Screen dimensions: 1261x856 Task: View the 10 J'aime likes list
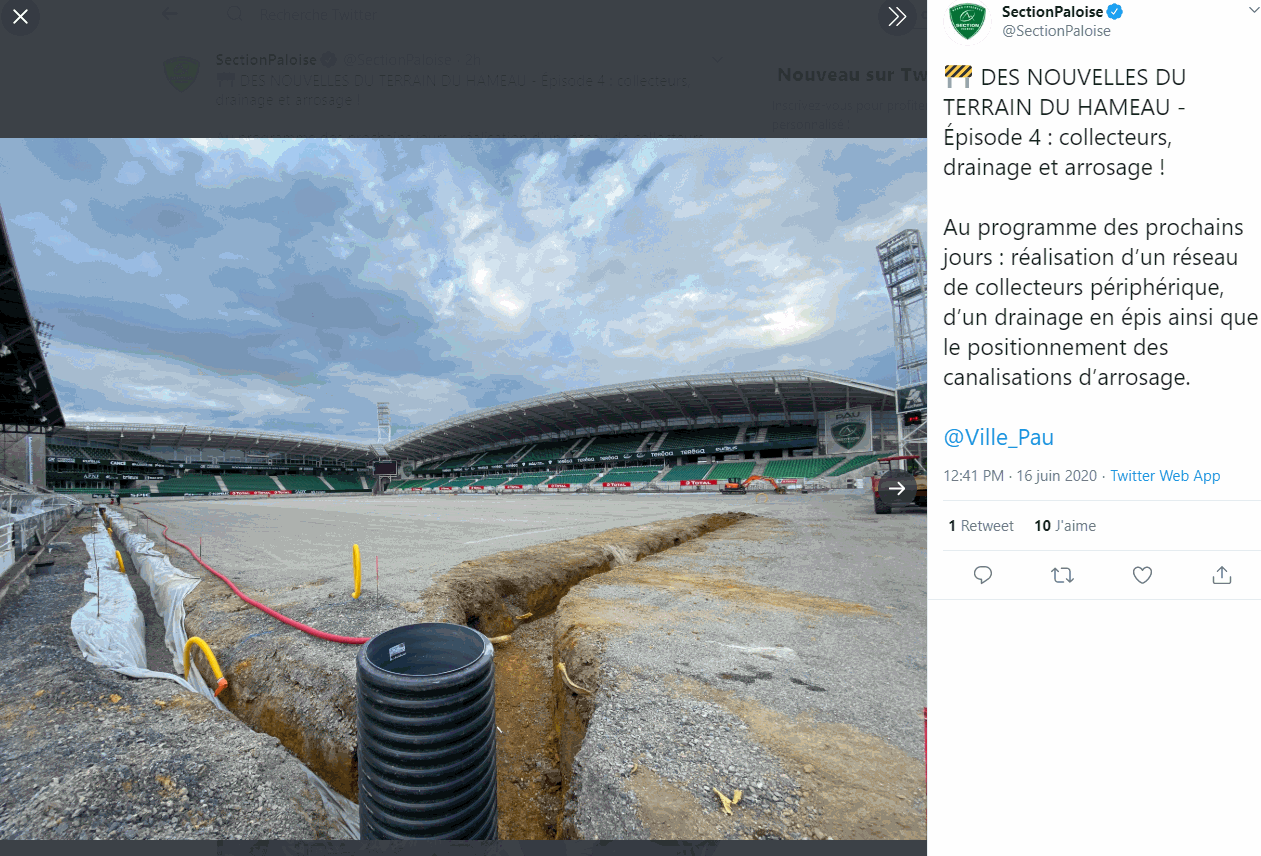(x=1065, y=526)
